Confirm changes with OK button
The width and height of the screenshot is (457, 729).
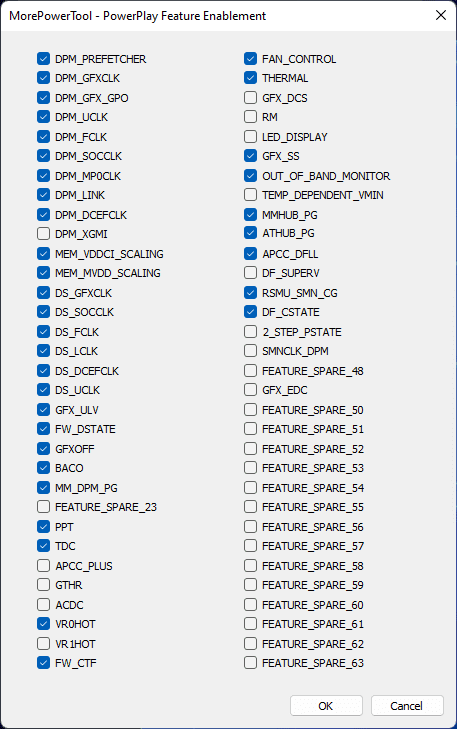(326, 706)
